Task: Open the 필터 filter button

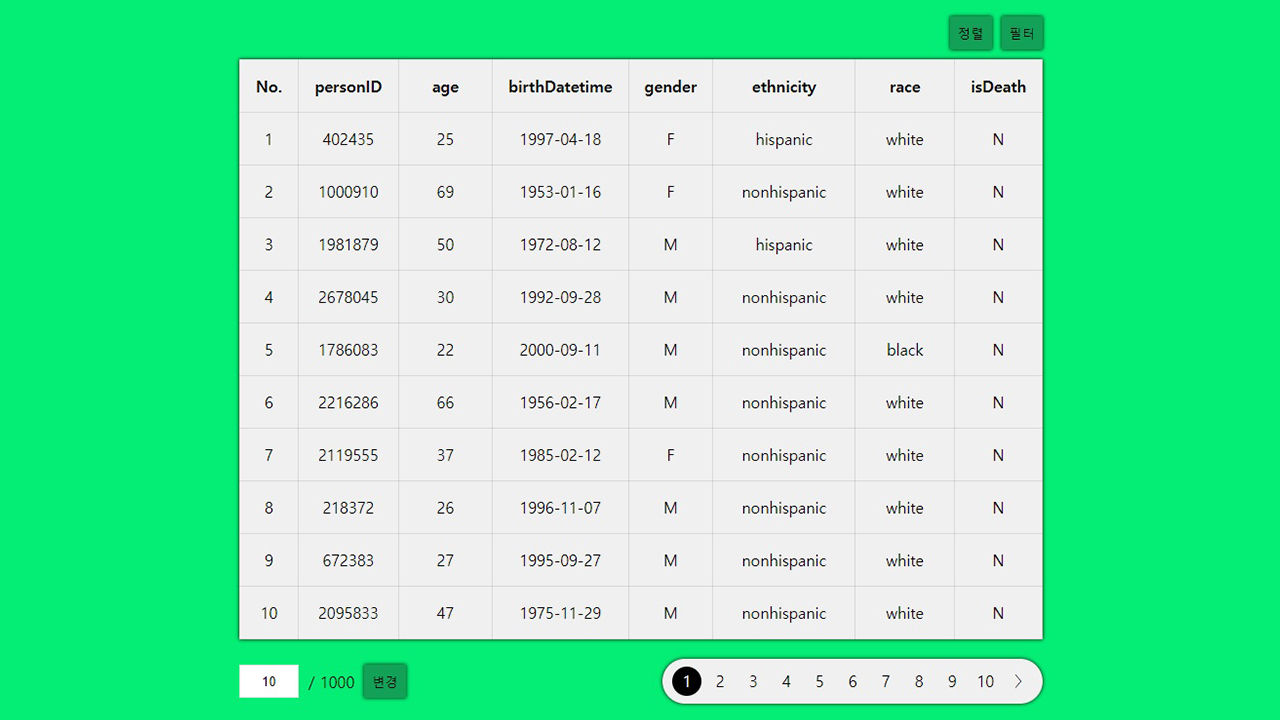Action: click(x=1021, y=33)
